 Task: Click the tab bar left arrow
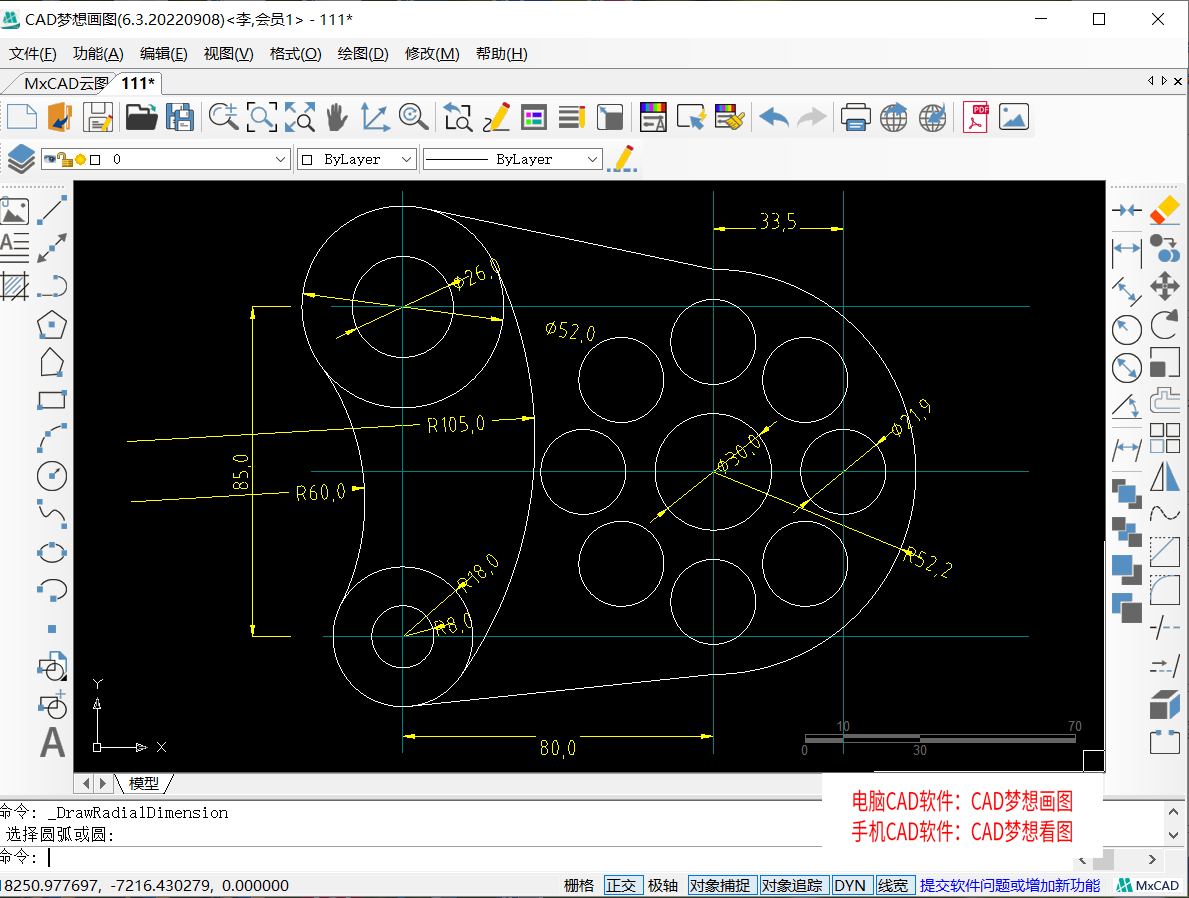point(1150,80)
